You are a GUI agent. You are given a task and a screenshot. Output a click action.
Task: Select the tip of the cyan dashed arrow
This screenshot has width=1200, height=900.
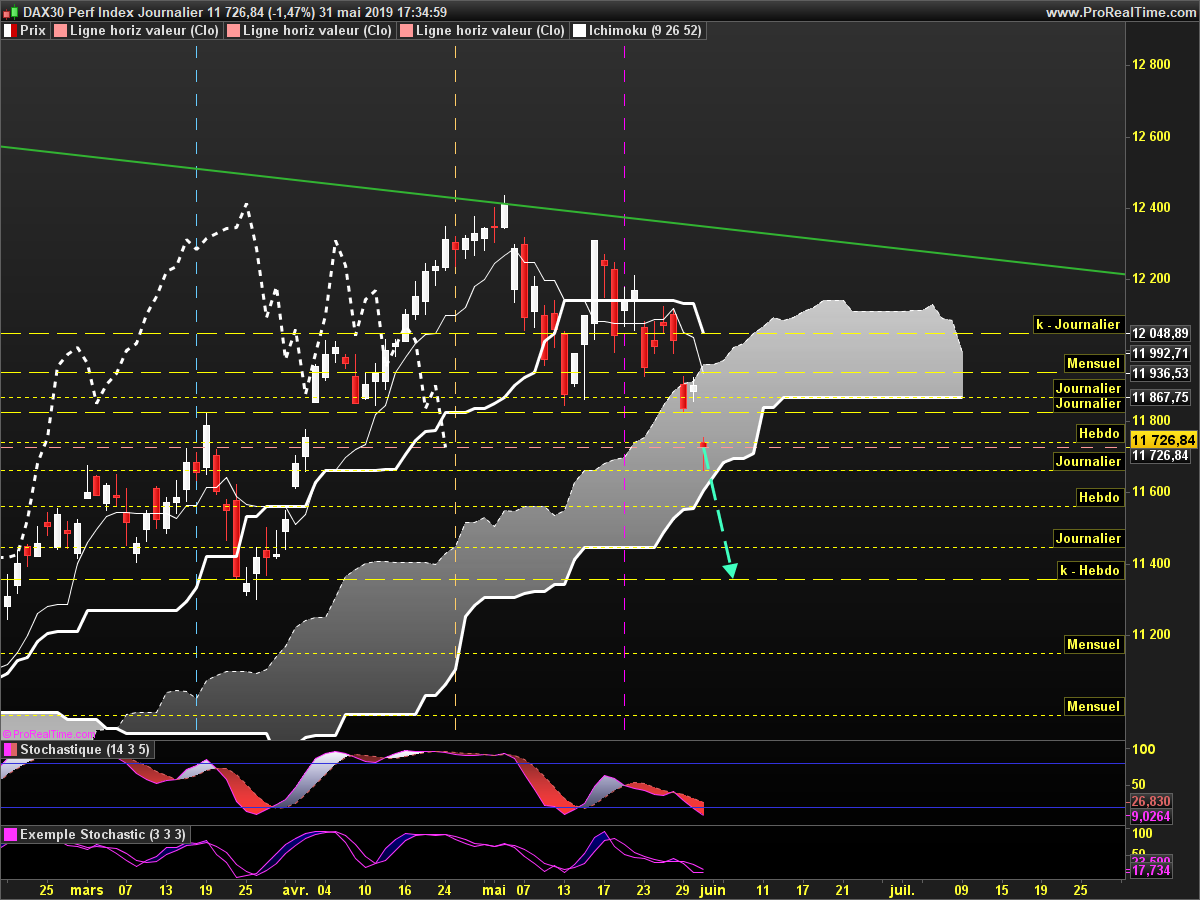(x=731, y=571)
